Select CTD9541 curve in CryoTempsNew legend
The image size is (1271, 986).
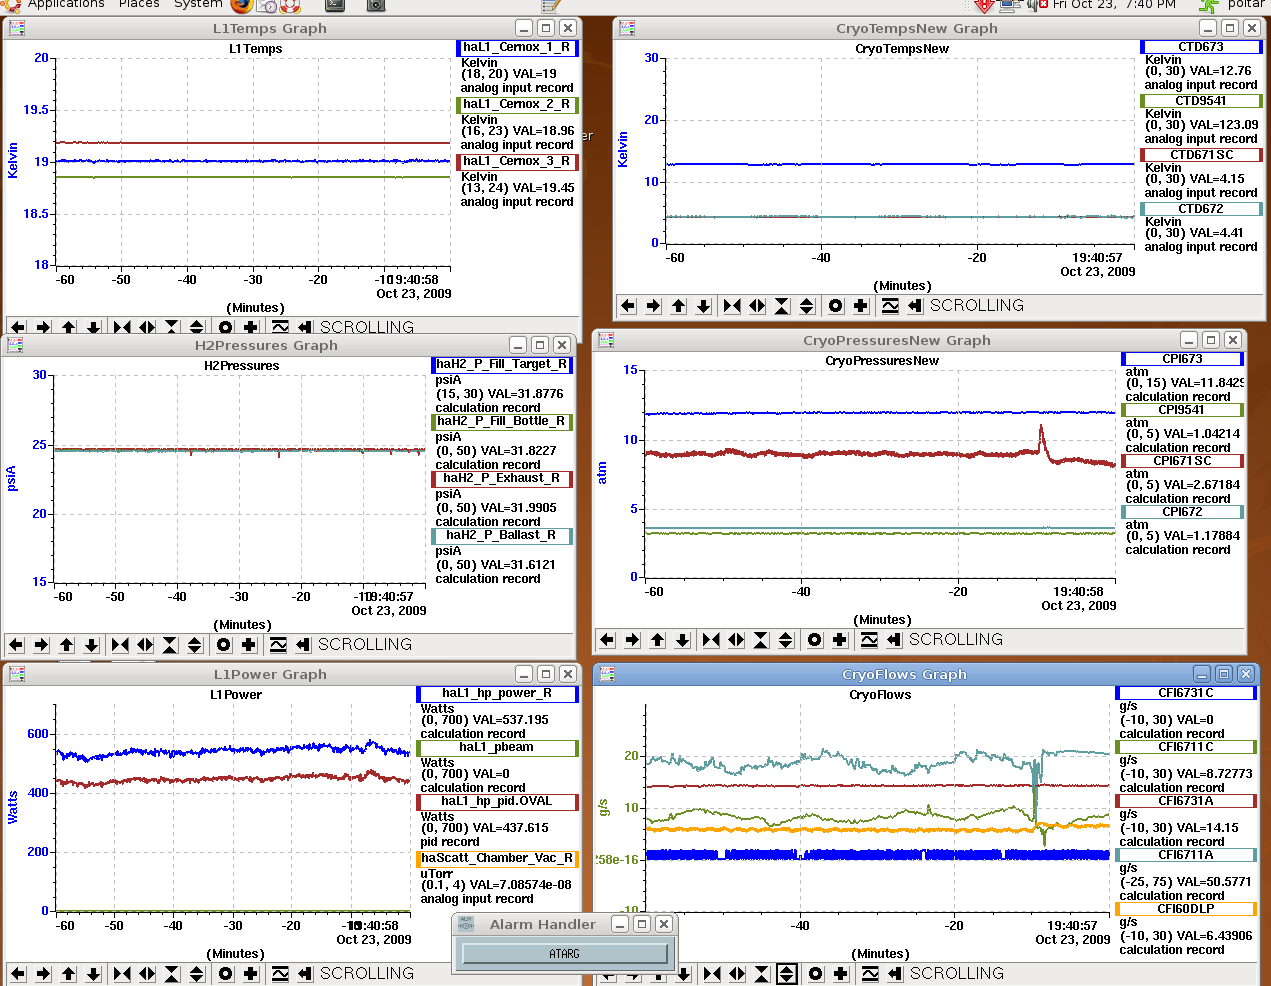point(1201,101)
